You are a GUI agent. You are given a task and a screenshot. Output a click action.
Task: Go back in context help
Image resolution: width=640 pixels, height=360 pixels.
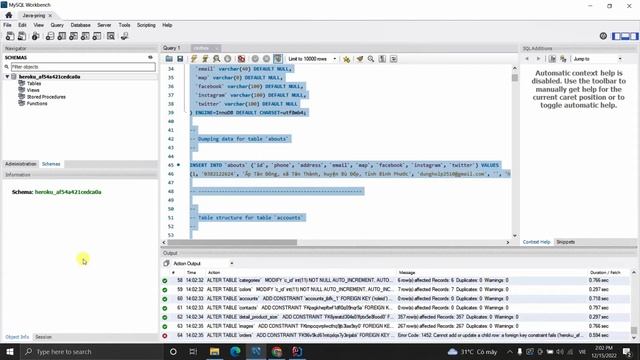pos(527,59)
